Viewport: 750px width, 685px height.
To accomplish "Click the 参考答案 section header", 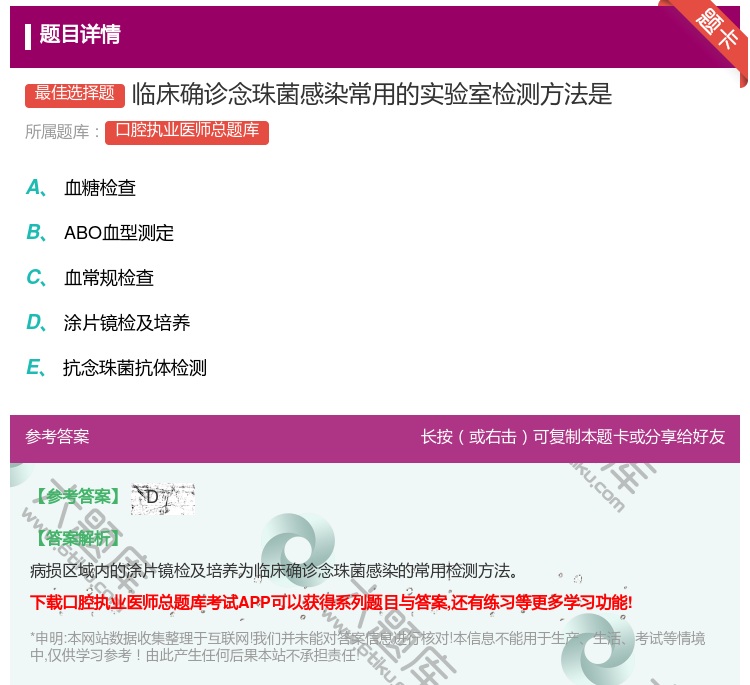I will click(57, 436).
